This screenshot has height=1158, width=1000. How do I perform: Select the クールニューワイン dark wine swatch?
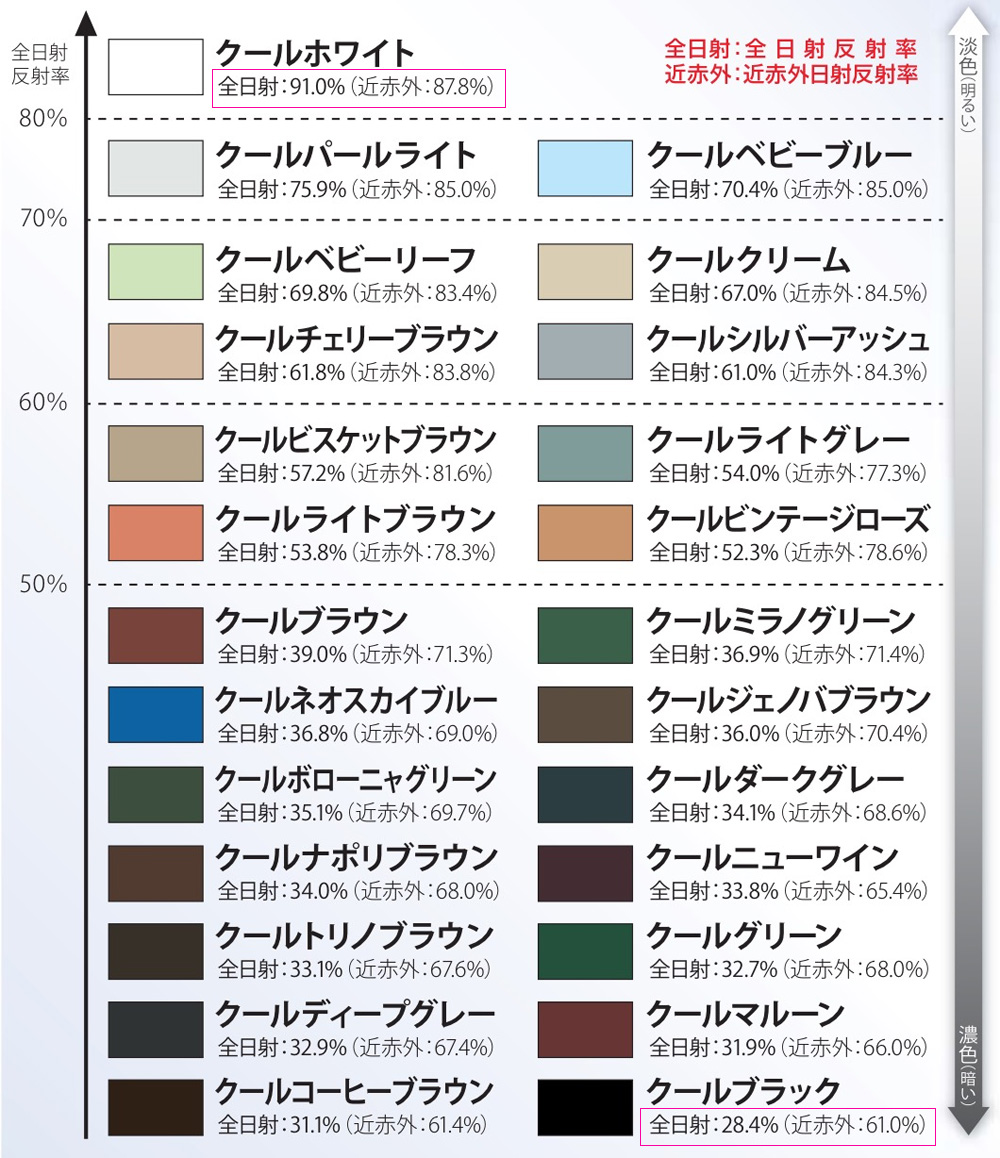click(x=585, y=873)
